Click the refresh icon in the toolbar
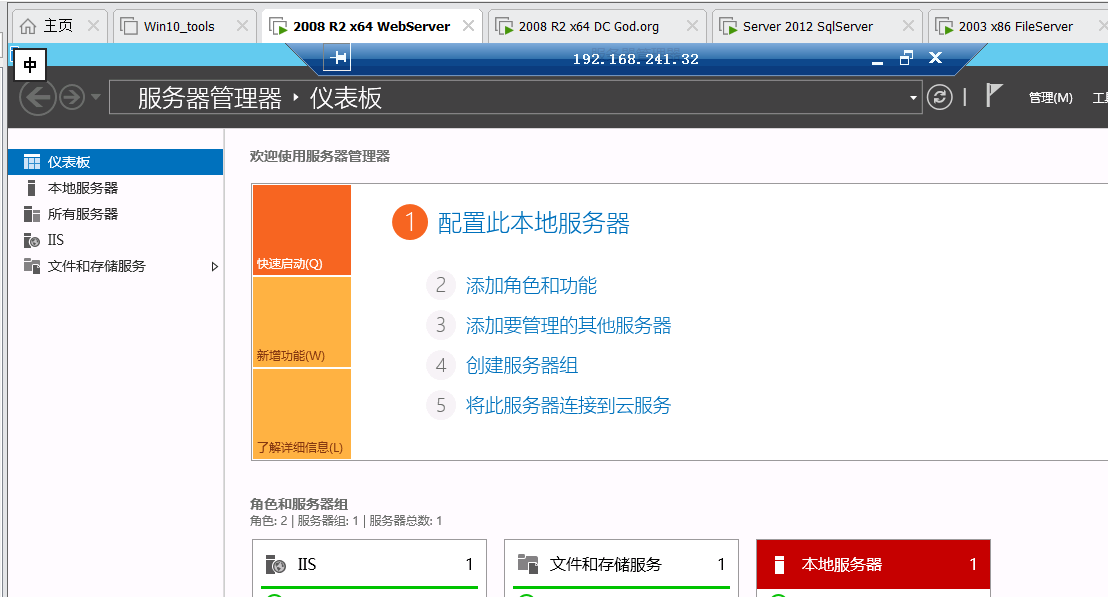This screenshot has height=597, width=1108. point(939,97)
